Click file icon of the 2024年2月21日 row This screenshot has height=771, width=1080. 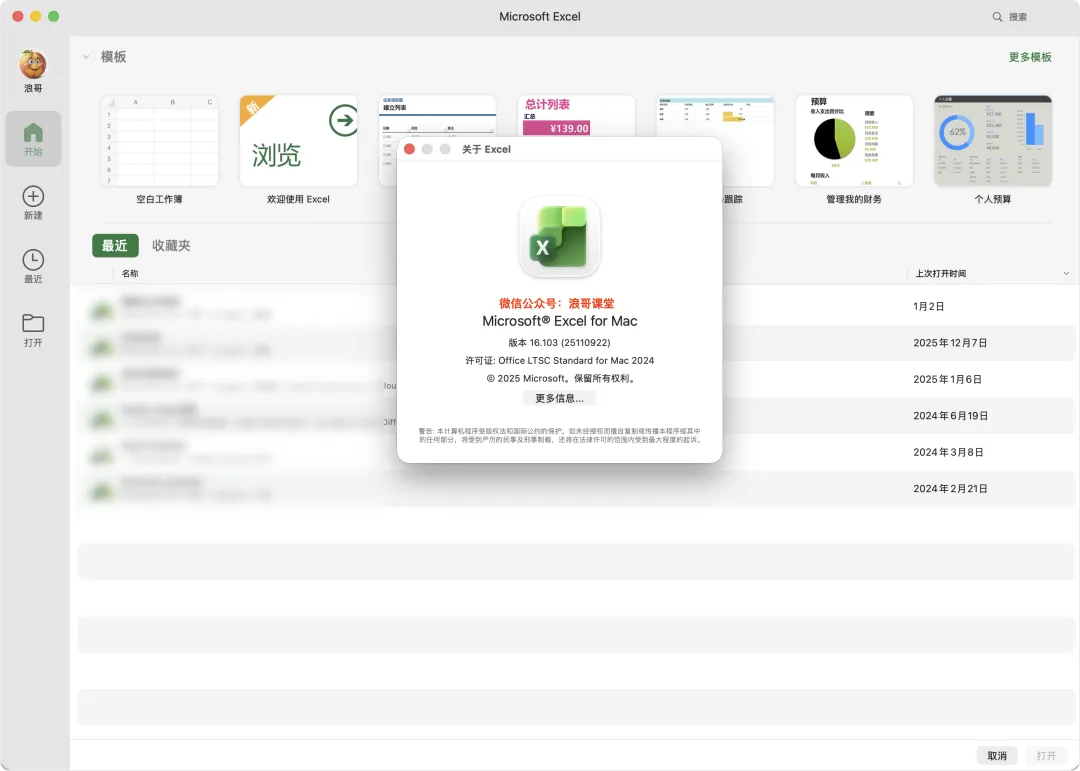pyautogui.click(x=102, y=491)
